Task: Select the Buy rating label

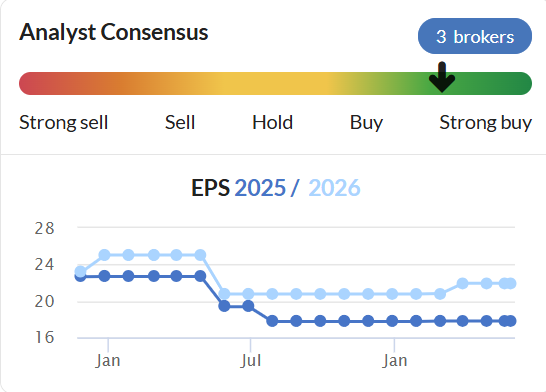Action: tap(366, 123)
